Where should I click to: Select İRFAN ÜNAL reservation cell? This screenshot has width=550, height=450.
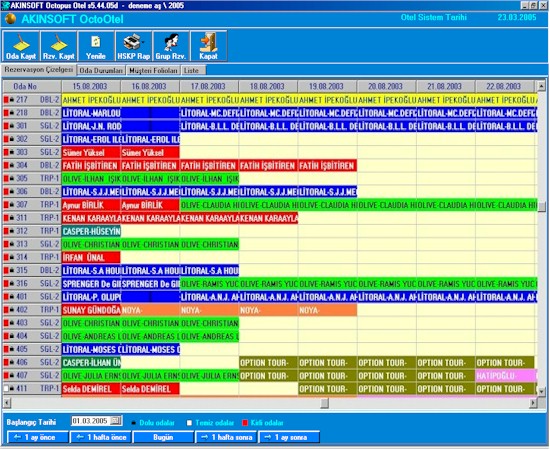coord(91,257)
